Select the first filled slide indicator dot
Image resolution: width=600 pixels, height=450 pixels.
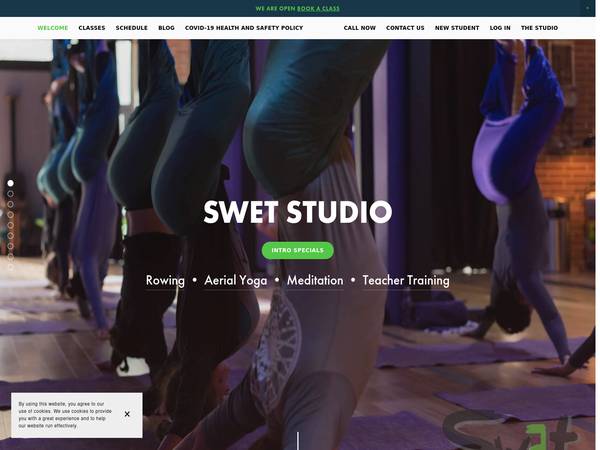pyautogui.click(x=10, y=183)
